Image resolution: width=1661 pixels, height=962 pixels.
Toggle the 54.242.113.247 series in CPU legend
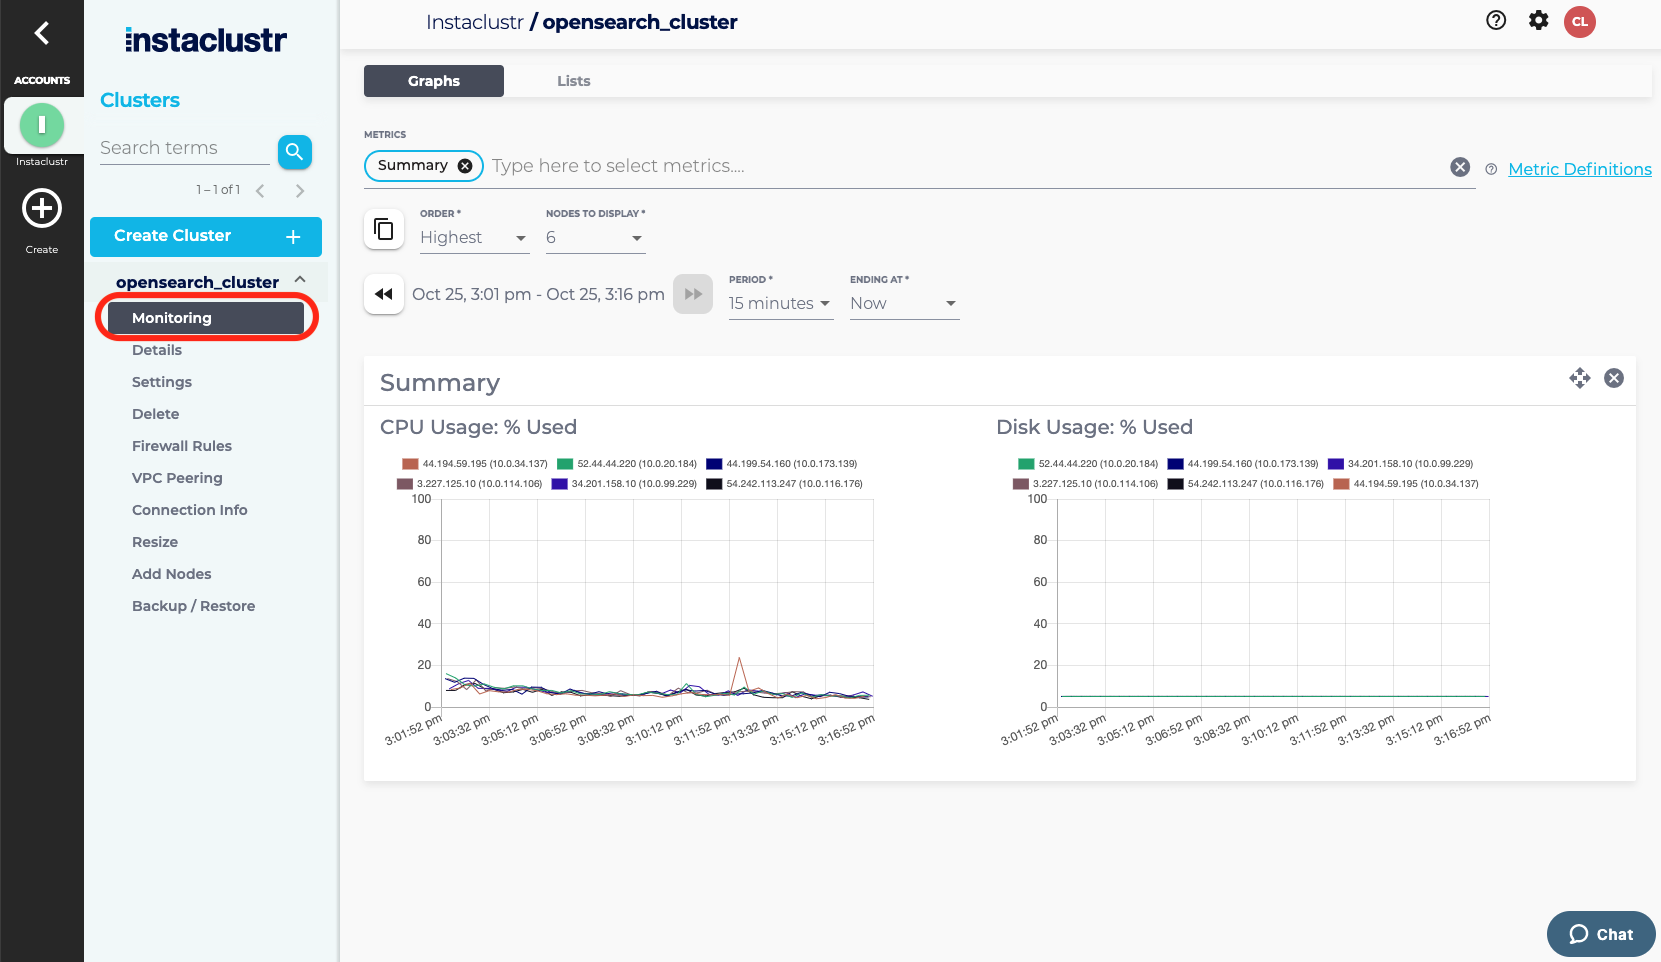785,484
